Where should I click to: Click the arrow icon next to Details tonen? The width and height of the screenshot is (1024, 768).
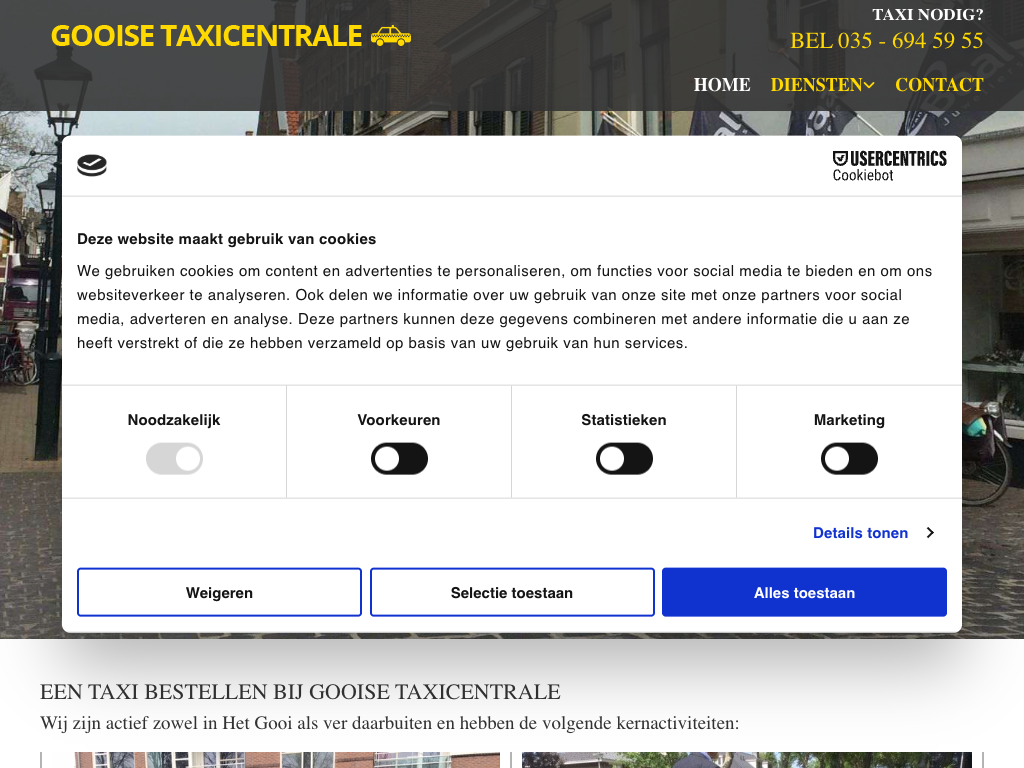click(930, 533)
